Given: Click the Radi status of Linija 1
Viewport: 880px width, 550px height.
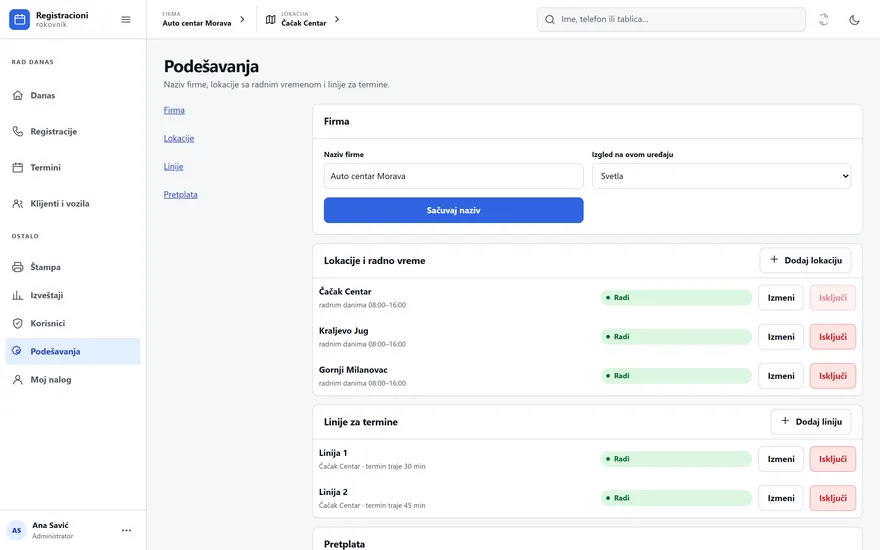Looking at the screenshot, I should click(676, 459).
